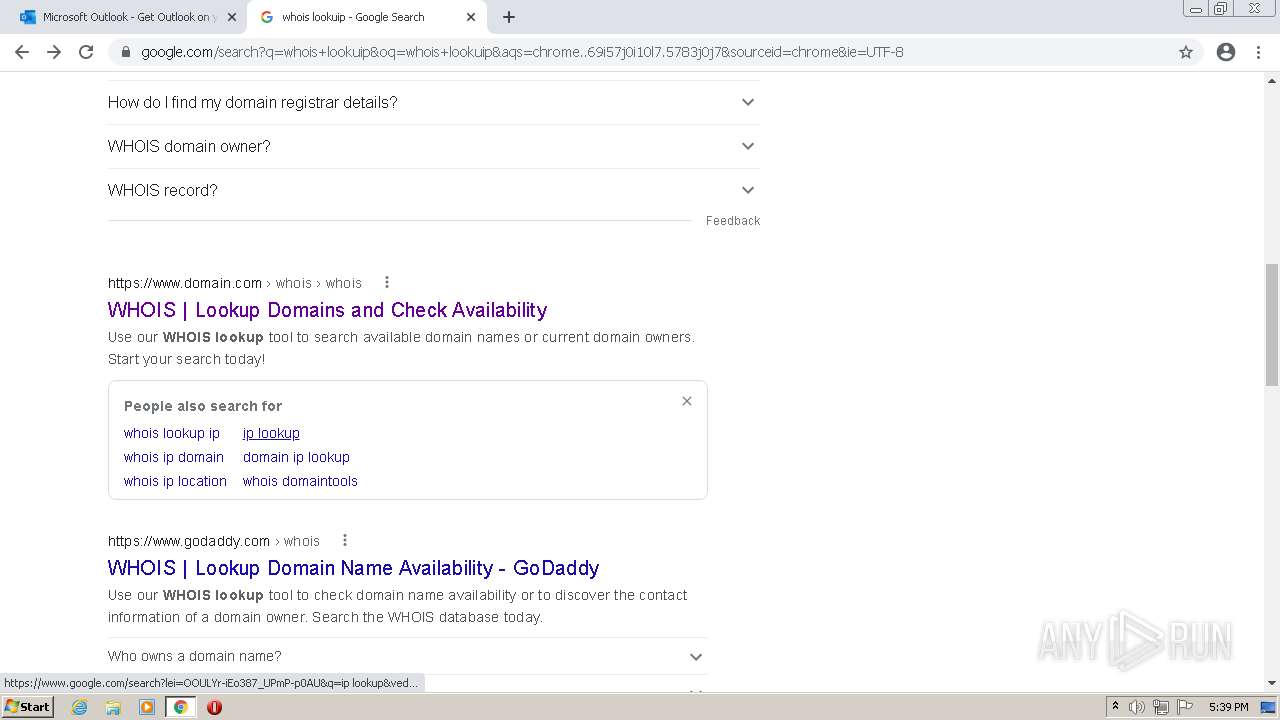Click the https://www.godaddy.com breadcrumb
Viewport: 1280px width, 720px height.
[189, 541]
